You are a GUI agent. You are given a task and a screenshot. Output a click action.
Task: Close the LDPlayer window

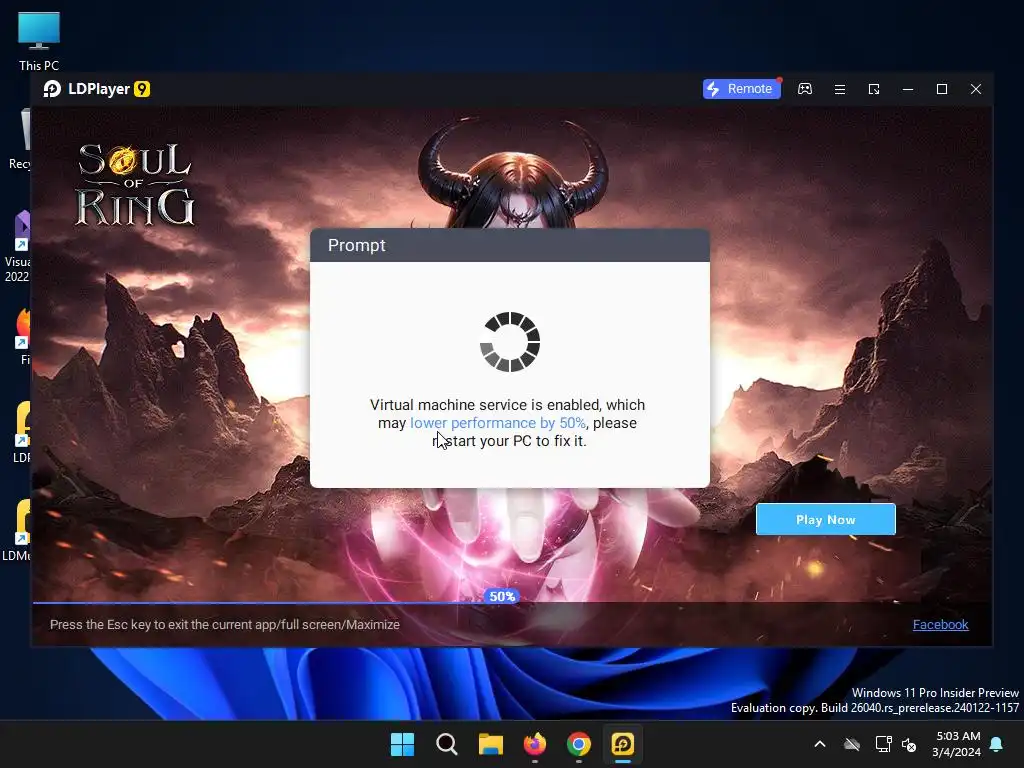[976, 89]
